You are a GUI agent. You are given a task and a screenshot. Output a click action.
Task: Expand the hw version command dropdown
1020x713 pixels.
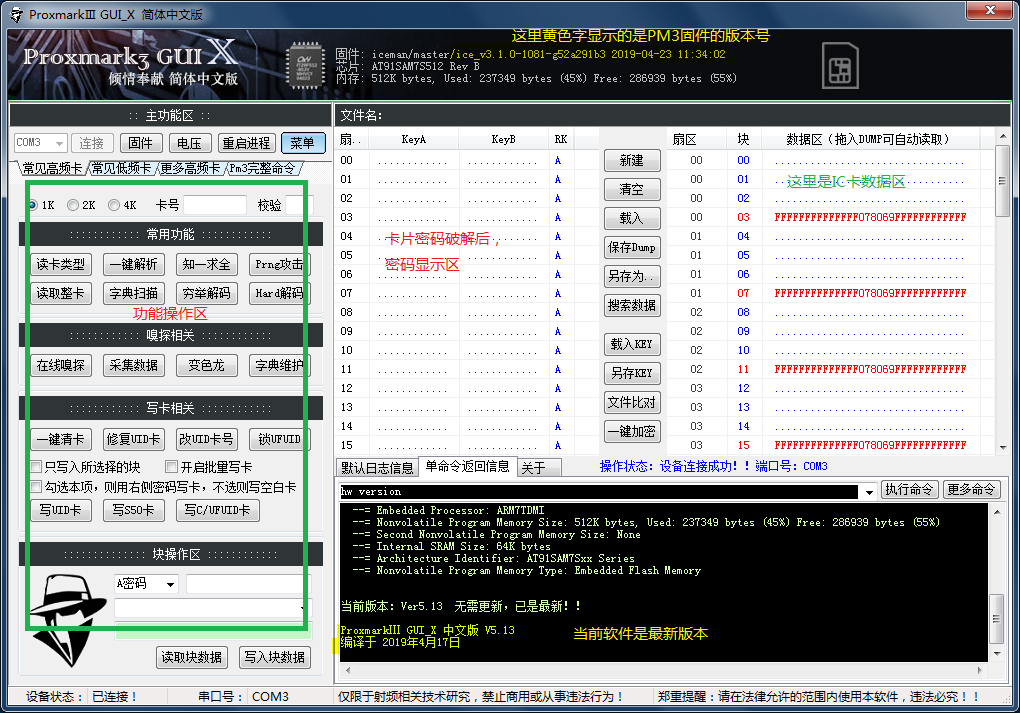(869, 492)
